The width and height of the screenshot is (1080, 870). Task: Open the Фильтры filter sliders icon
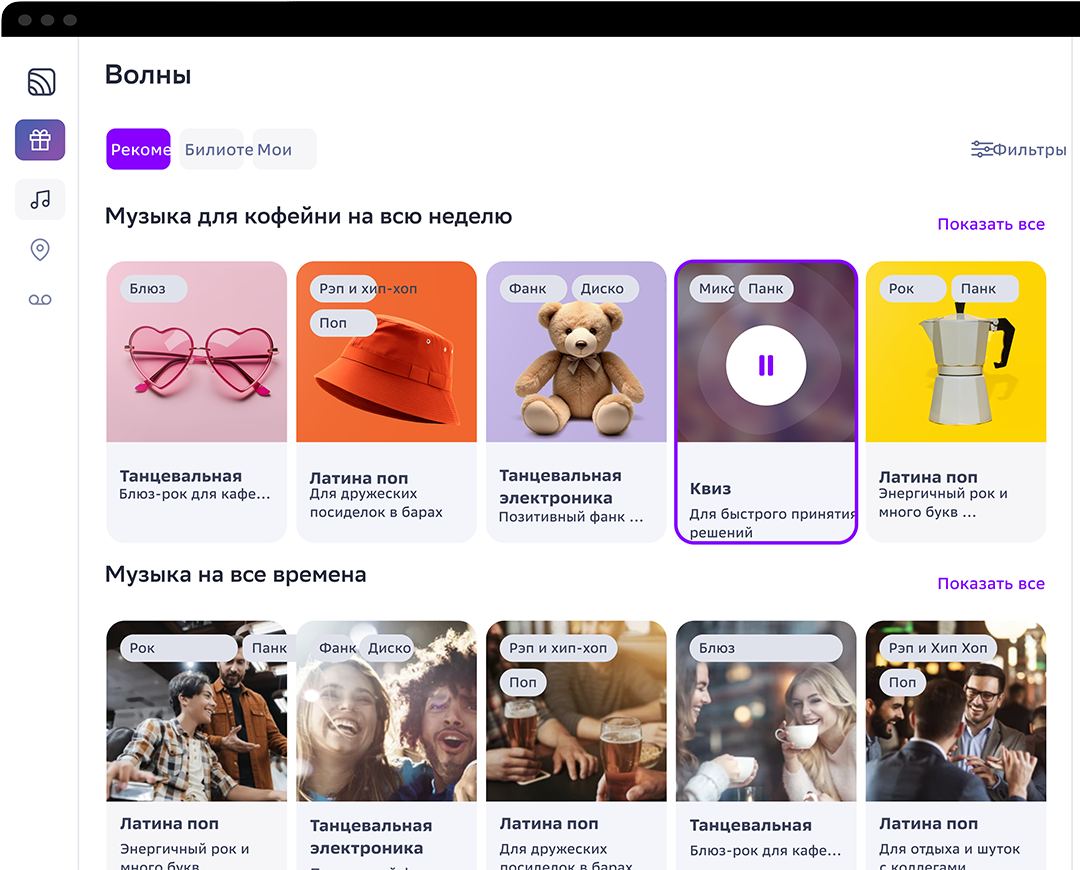[x=982, y=149]
